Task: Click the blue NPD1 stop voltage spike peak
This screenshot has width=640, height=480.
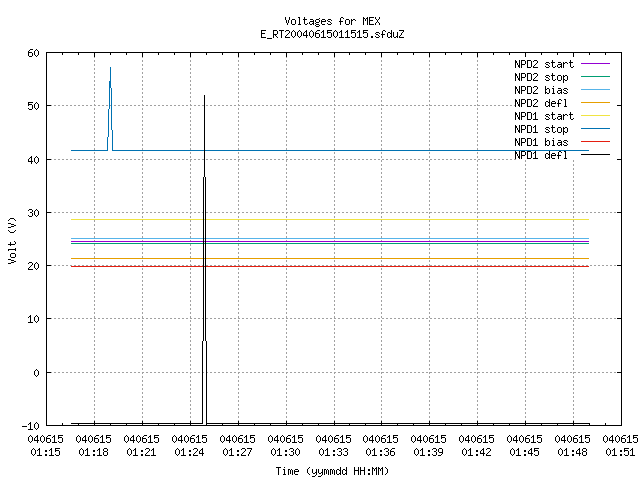Action: pos(111,68)
